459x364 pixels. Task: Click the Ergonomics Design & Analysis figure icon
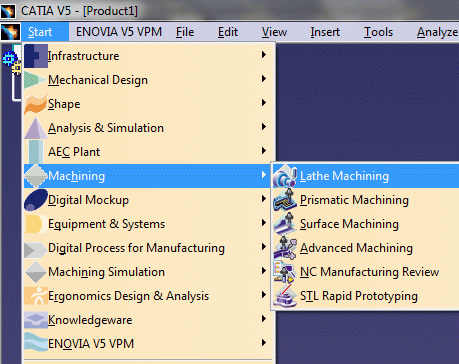[x=36, y=296]
